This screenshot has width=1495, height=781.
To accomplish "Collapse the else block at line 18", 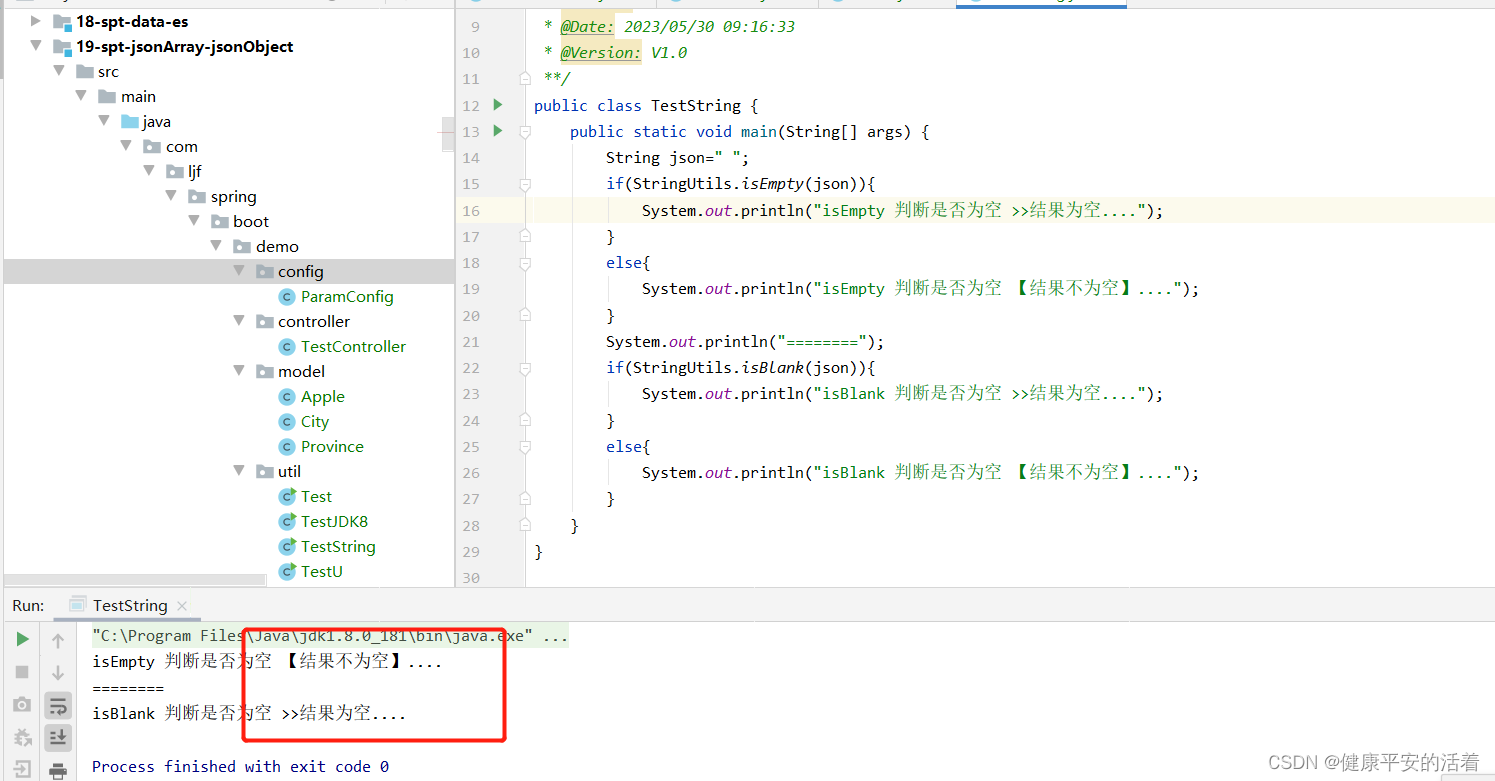I will tap(524, 262).
